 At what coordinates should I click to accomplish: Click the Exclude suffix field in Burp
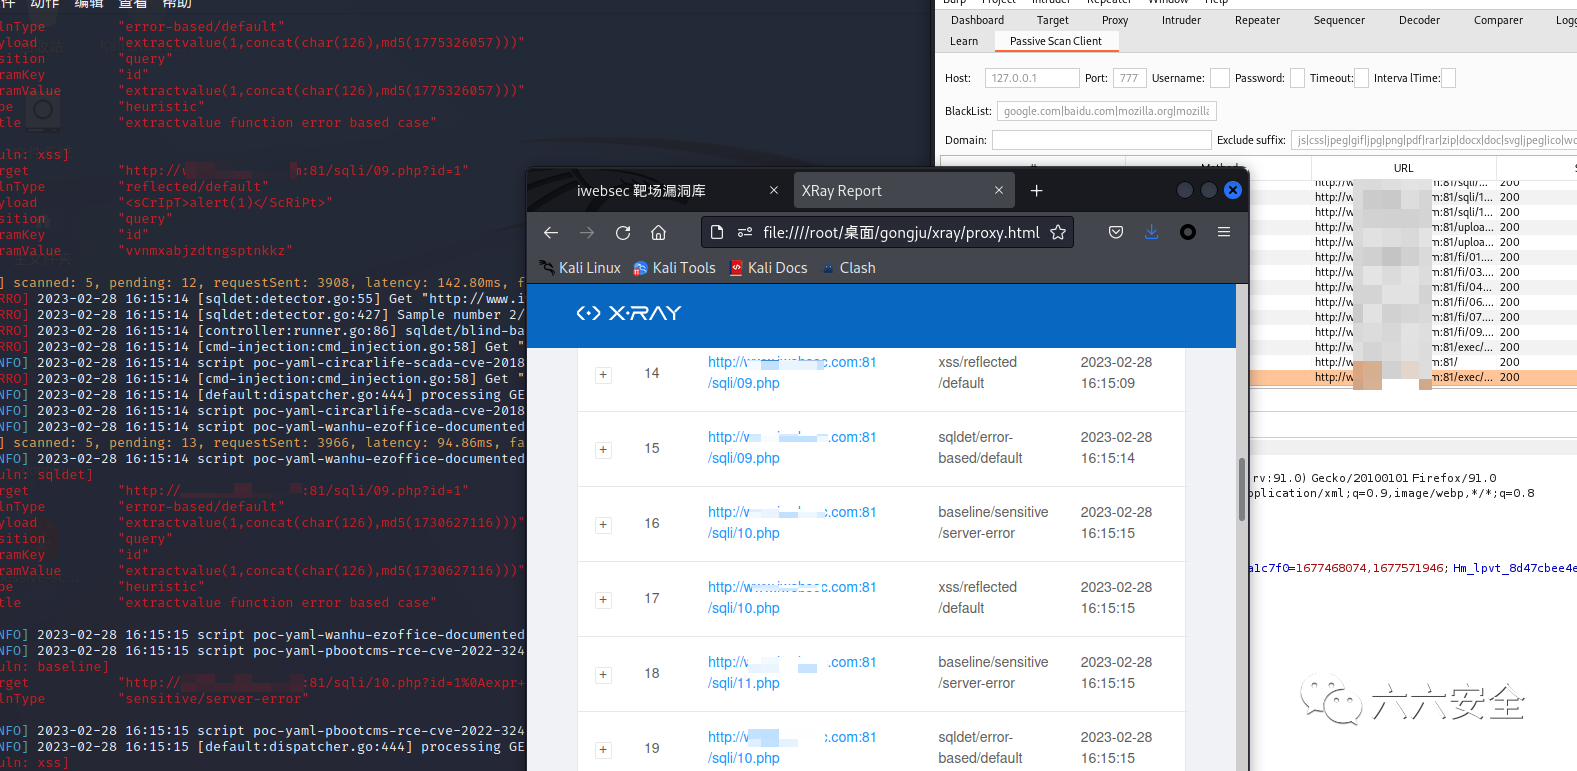pyautogui.click(x=1434, y=140)
